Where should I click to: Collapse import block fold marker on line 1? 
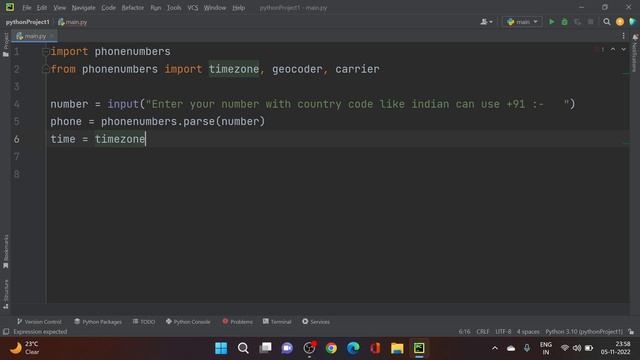pos(46,52)
